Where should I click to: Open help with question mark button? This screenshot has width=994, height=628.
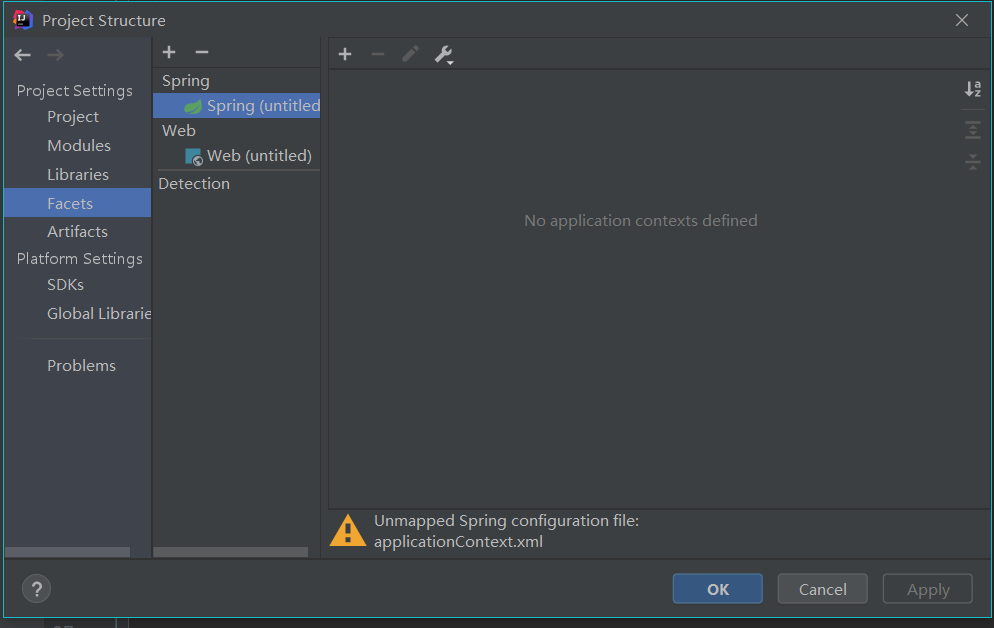[37, 589]
